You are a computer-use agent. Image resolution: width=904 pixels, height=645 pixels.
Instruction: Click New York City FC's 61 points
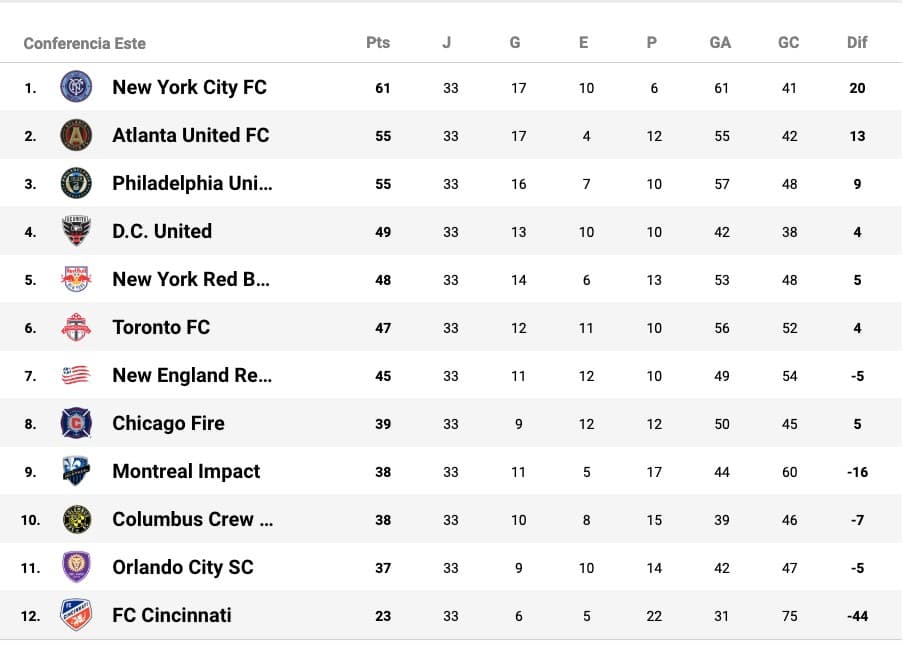pos(383,88)
